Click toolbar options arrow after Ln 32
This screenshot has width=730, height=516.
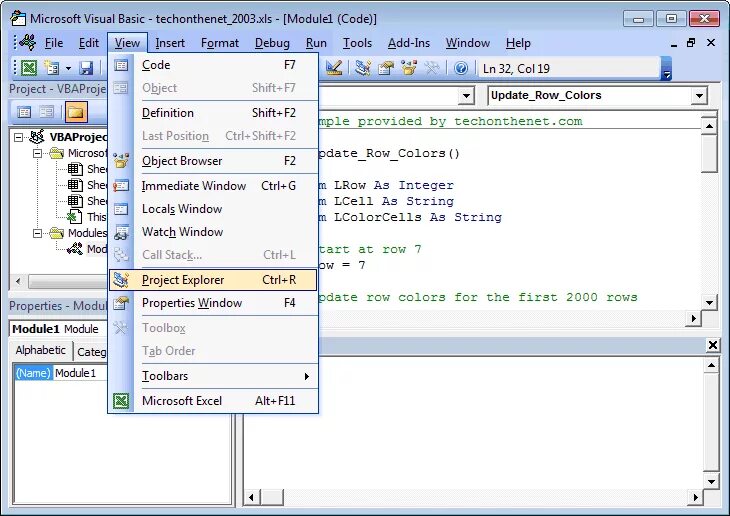coord(666,68)
